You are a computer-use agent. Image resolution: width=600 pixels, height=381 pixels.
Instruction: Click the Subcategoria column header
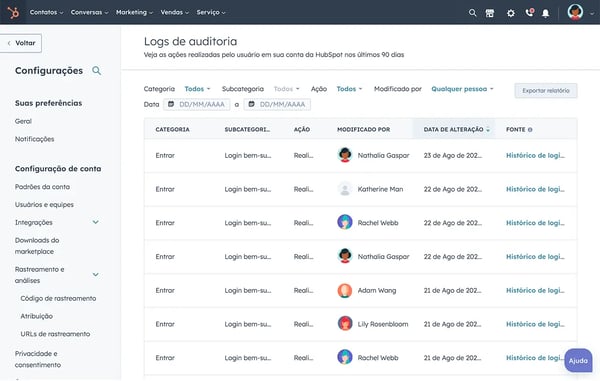247,130
